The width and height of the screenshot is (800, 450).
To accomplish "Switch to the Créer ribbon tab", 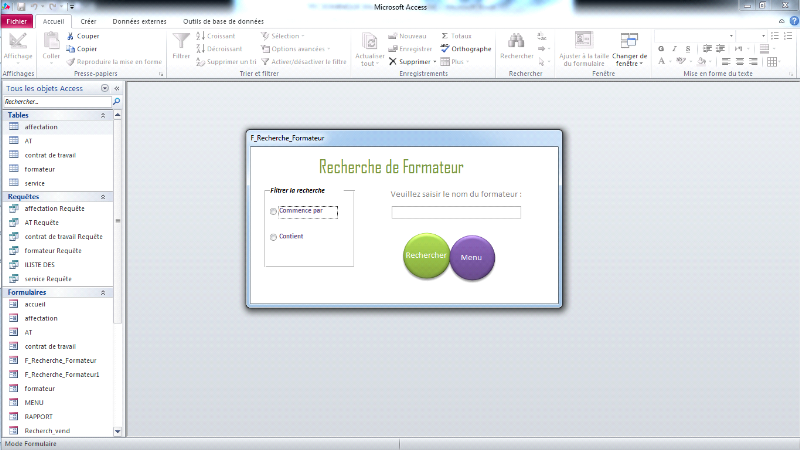I will click(x=89, y=20).
